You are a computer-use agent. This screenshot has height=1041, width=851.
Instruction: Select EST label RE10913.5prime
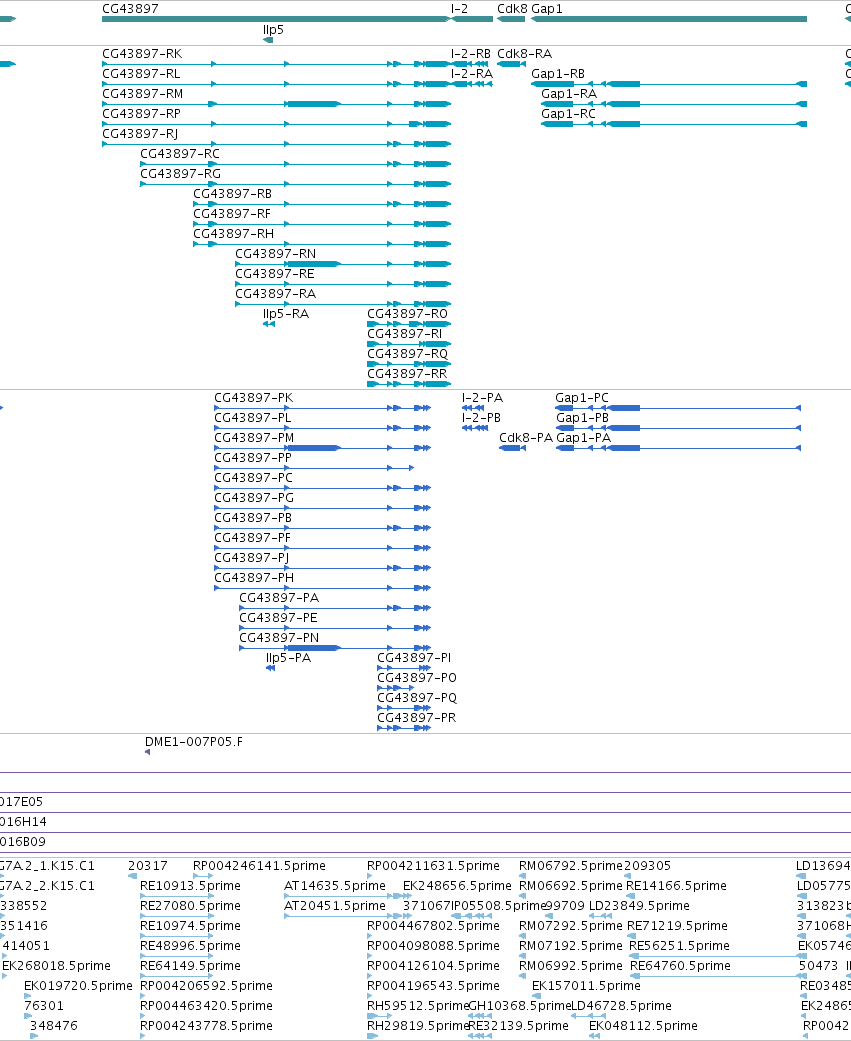[x=191, y=886]
